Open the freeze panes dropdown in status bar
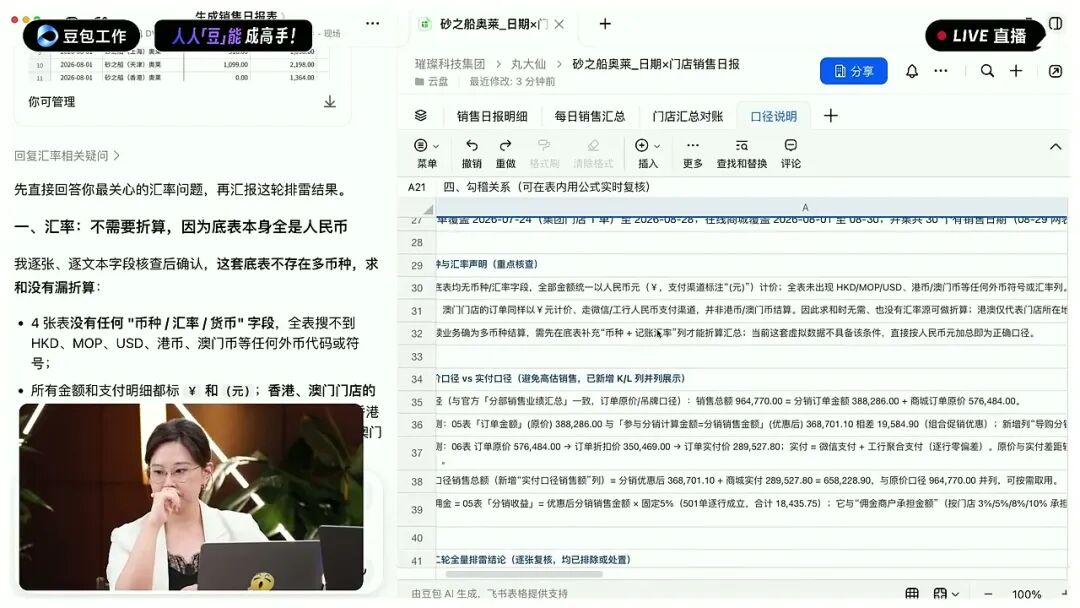Viewport: 1080px width, 608px height. coord(946,594)
